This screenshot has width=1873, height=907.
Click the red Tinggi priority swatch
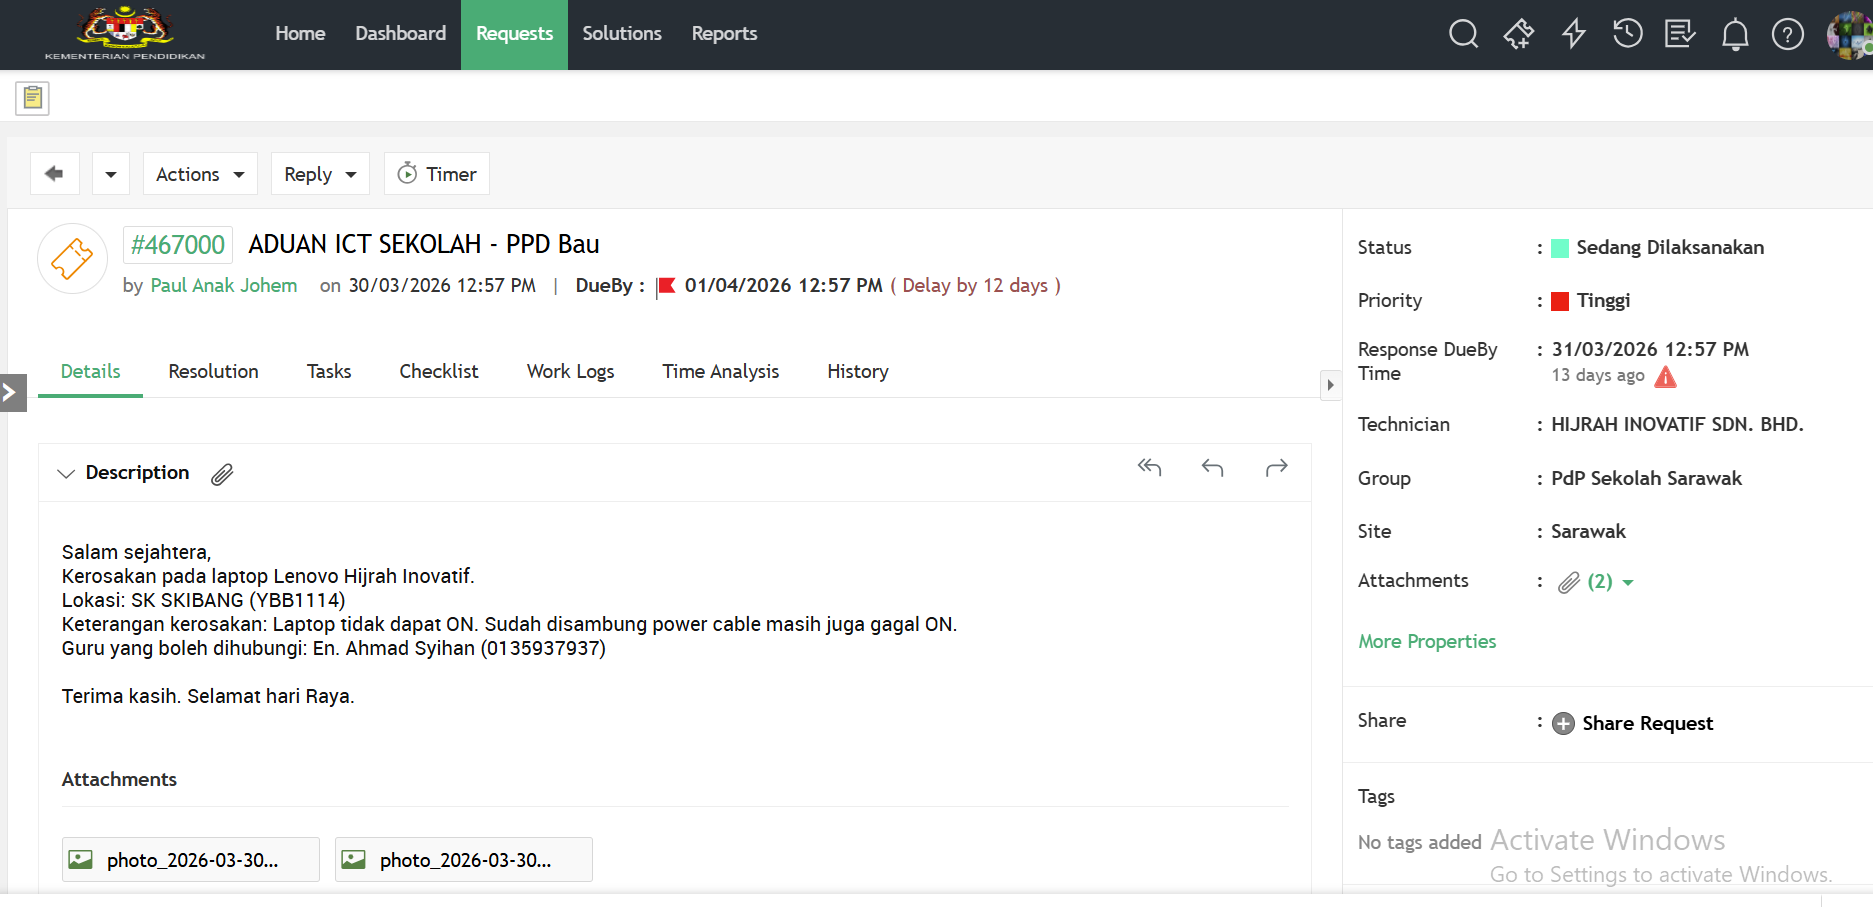coord(1559,301)
